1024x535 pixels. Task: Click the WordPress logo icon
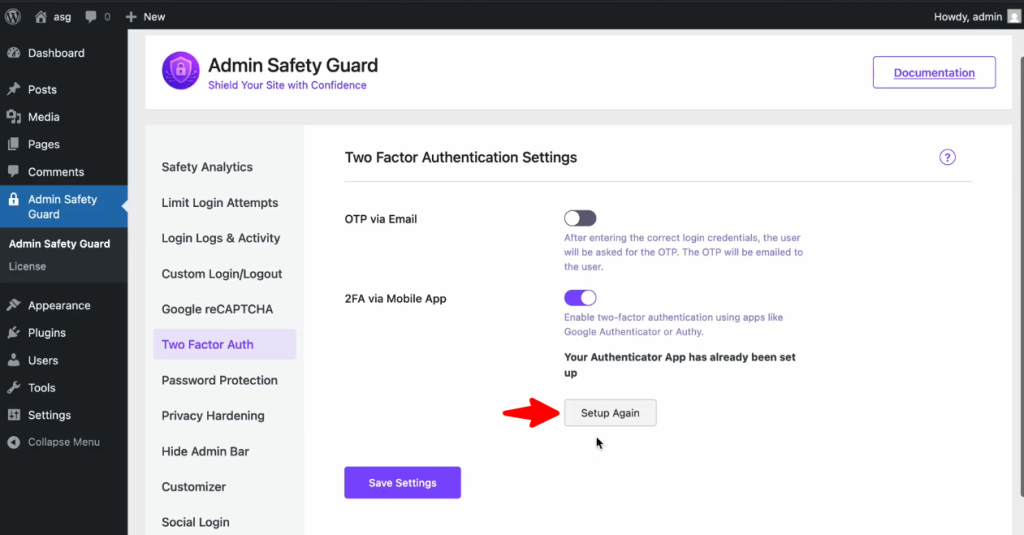click(13, 16)
